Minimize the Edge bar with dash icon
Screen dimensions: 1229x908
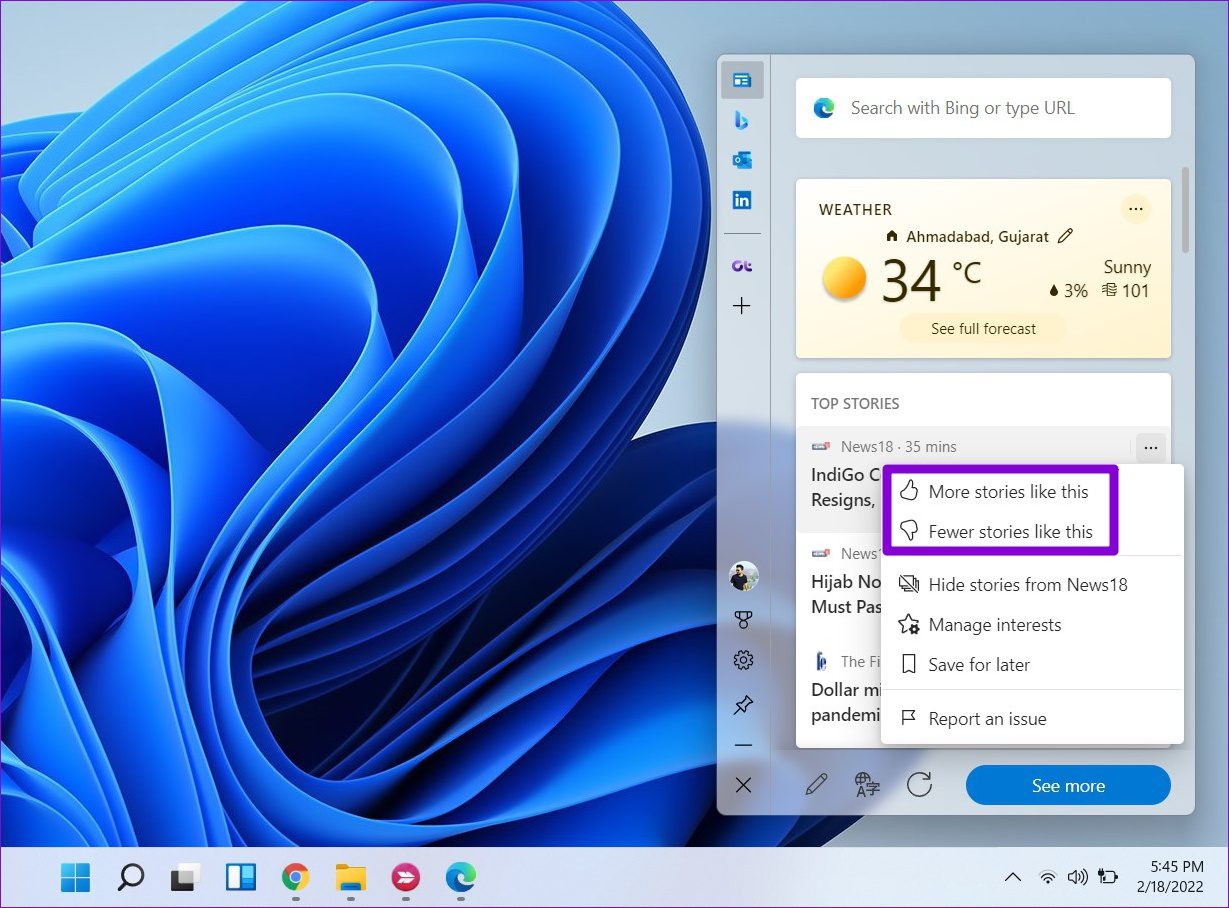pyautogui.click(x=743, y=745)
